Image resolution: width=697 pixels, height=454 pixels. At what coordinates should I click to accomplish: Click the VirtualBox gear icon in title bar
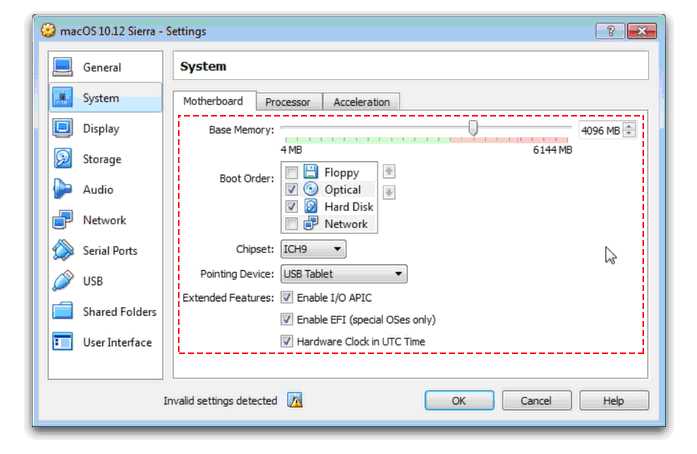click(48, 31)
